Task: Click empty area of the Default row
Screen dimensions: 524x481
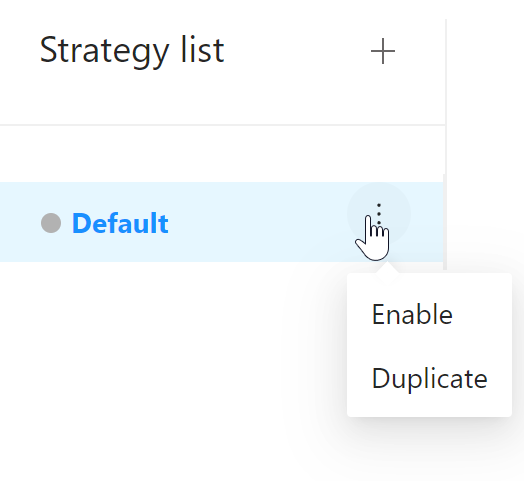Action: click(x=257, y=222)
